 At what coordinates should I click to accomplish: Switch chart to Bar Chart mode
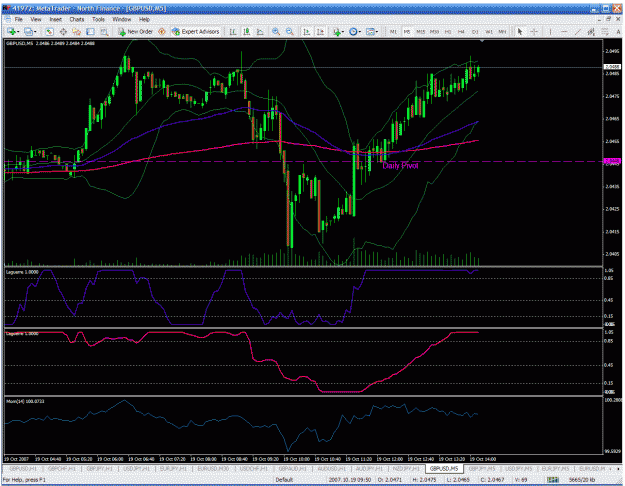[x=233, y=31]
